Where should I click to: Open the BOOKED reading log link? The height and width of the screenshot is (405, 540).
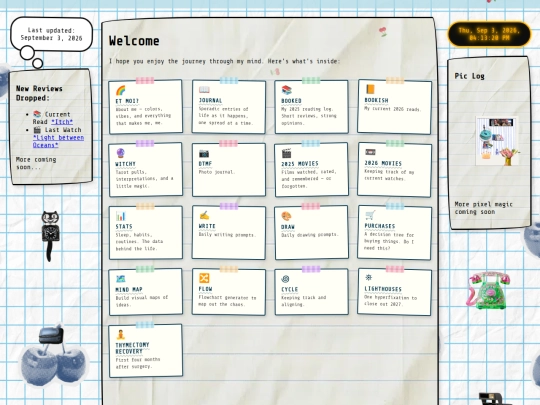[x=291, y=101]
